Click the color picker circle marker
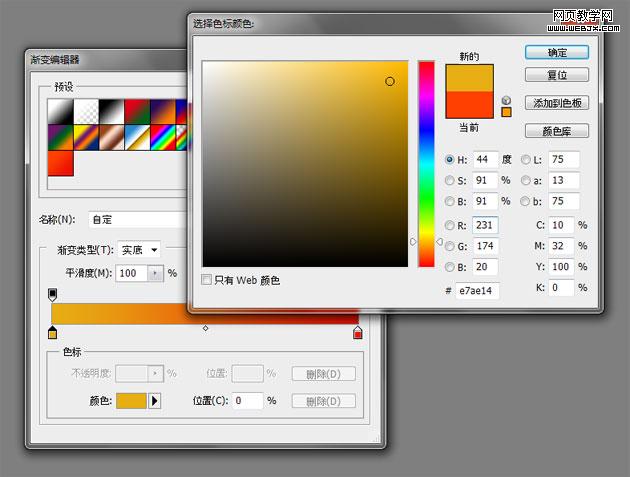 (x=390, y=82)
